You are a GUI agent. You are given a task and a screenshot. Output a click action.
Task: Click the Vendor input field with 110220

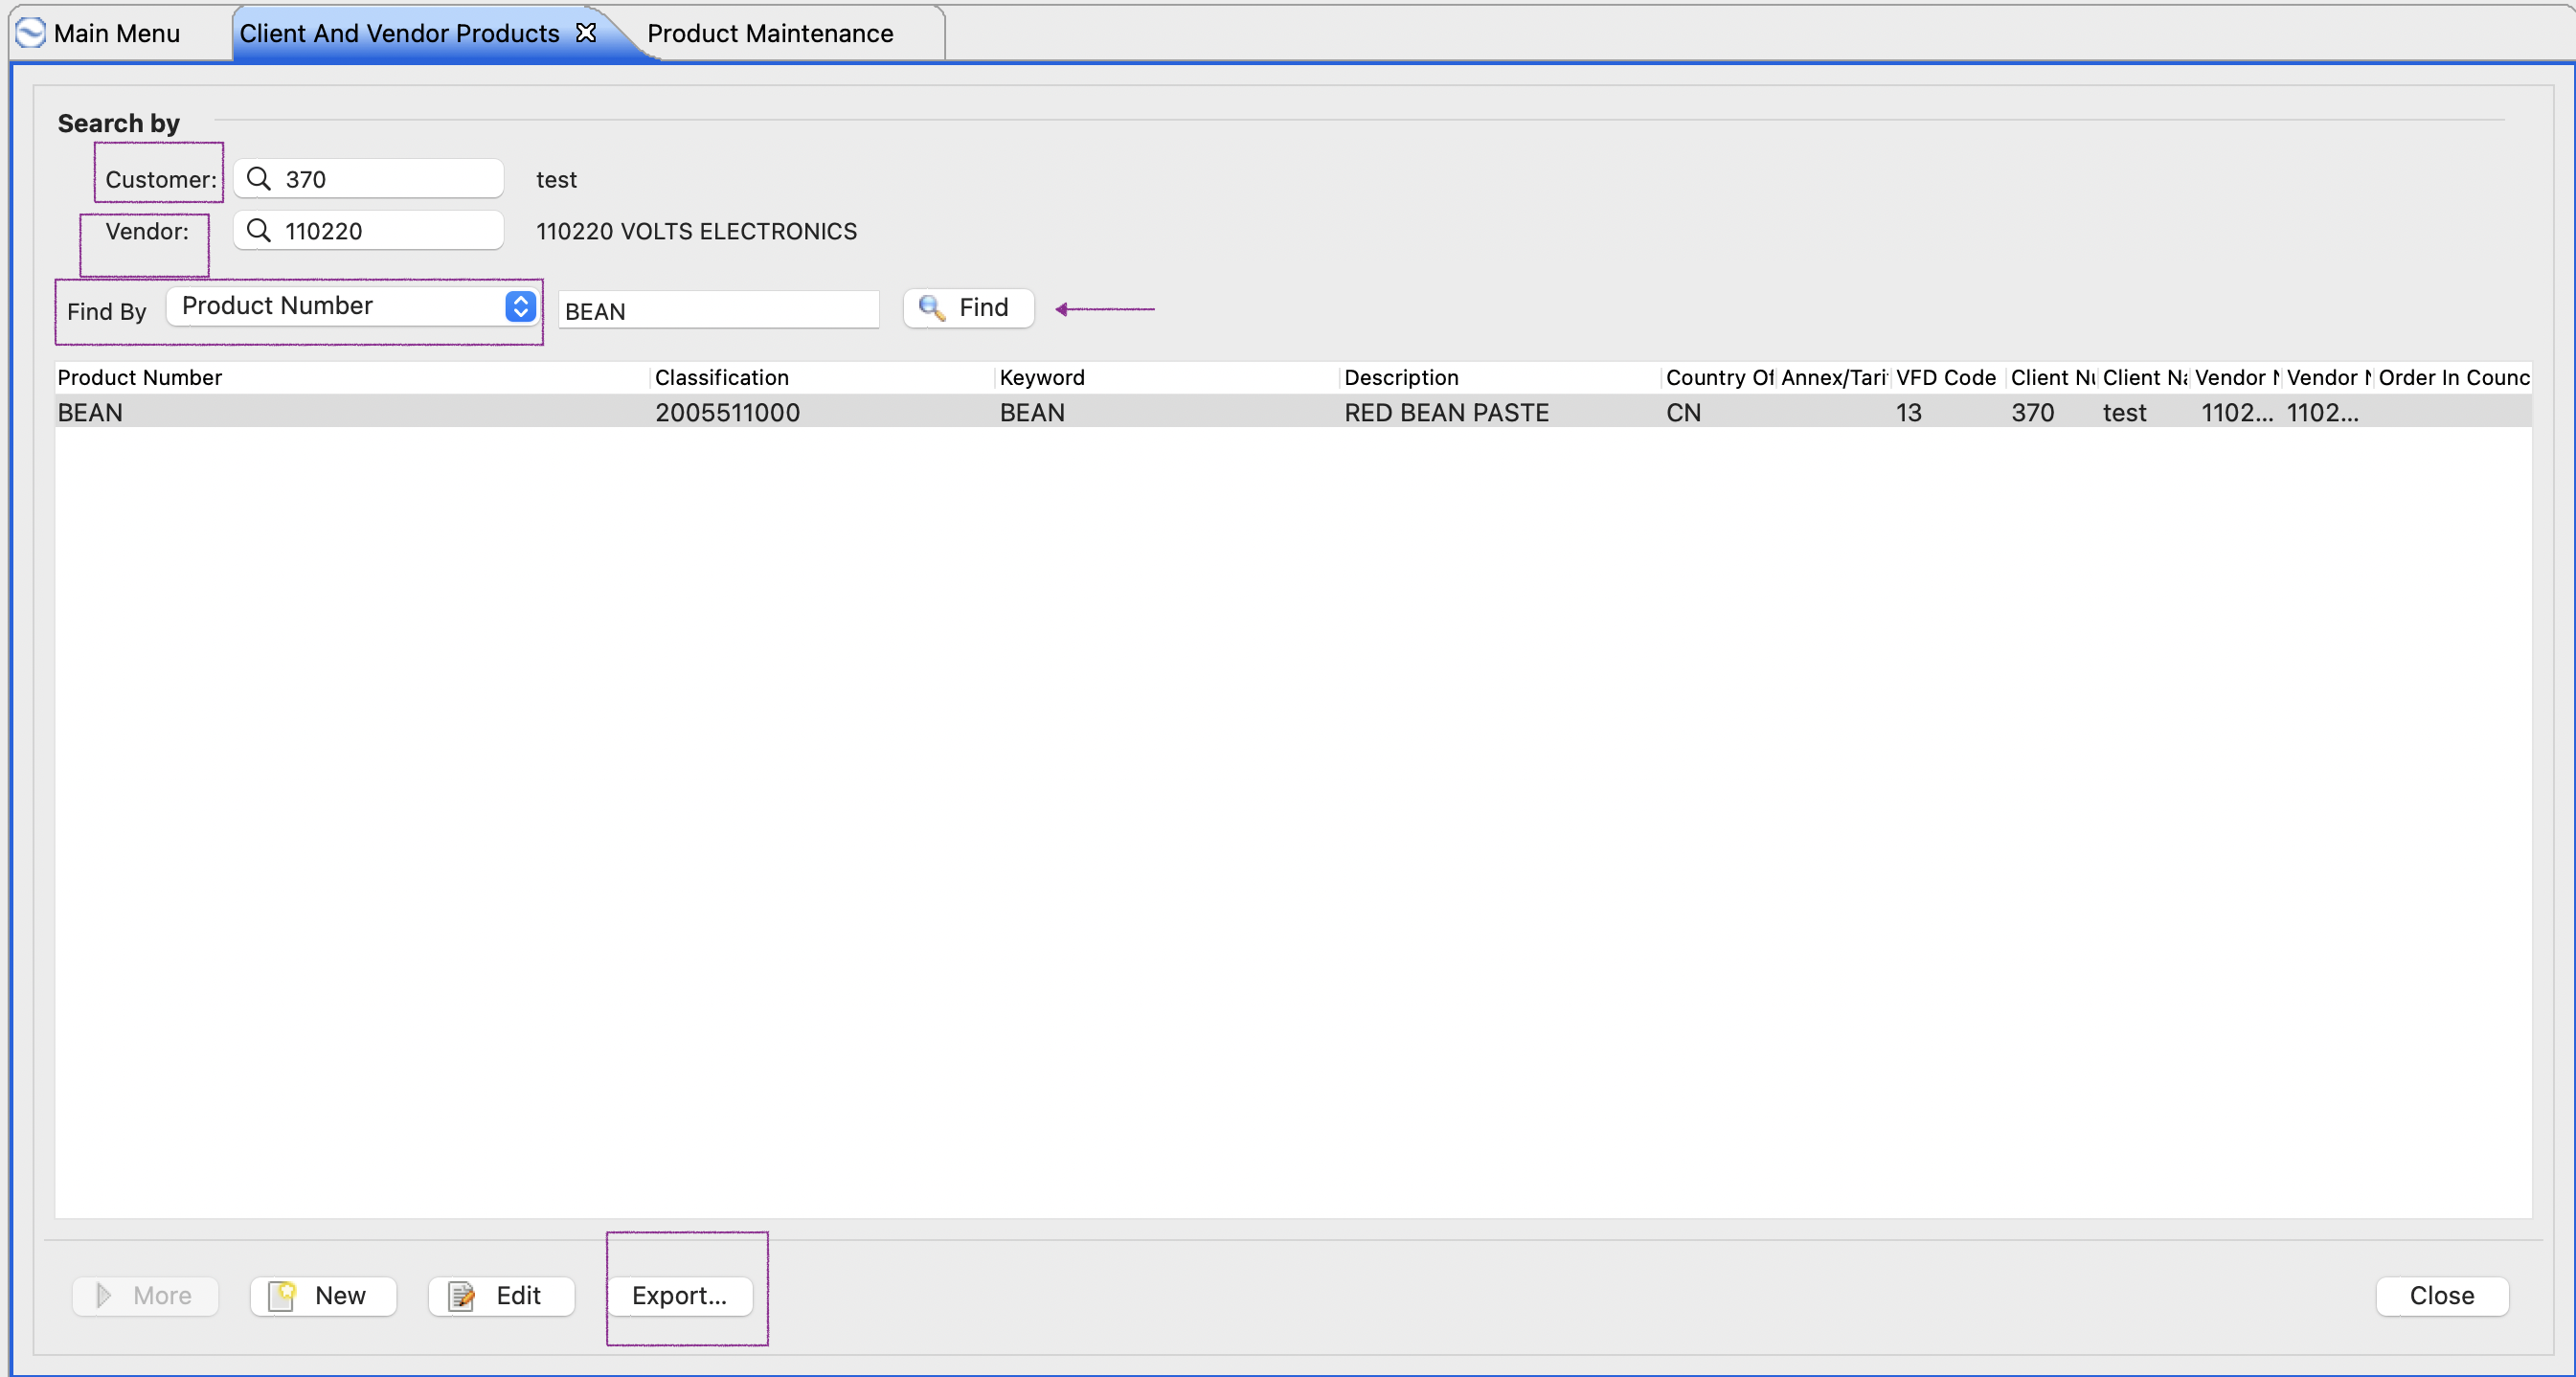368,230
